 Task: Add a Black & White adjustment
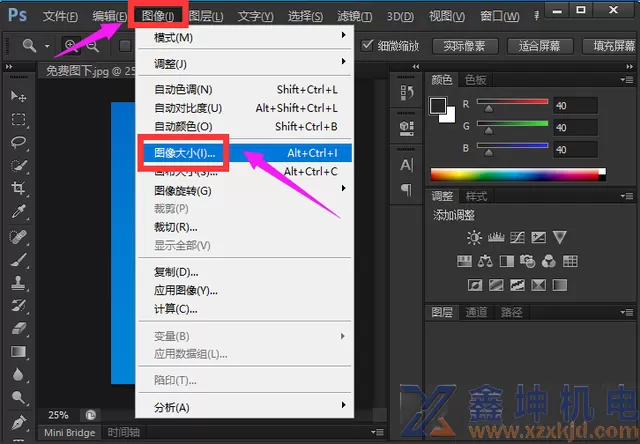coord(507,261)
